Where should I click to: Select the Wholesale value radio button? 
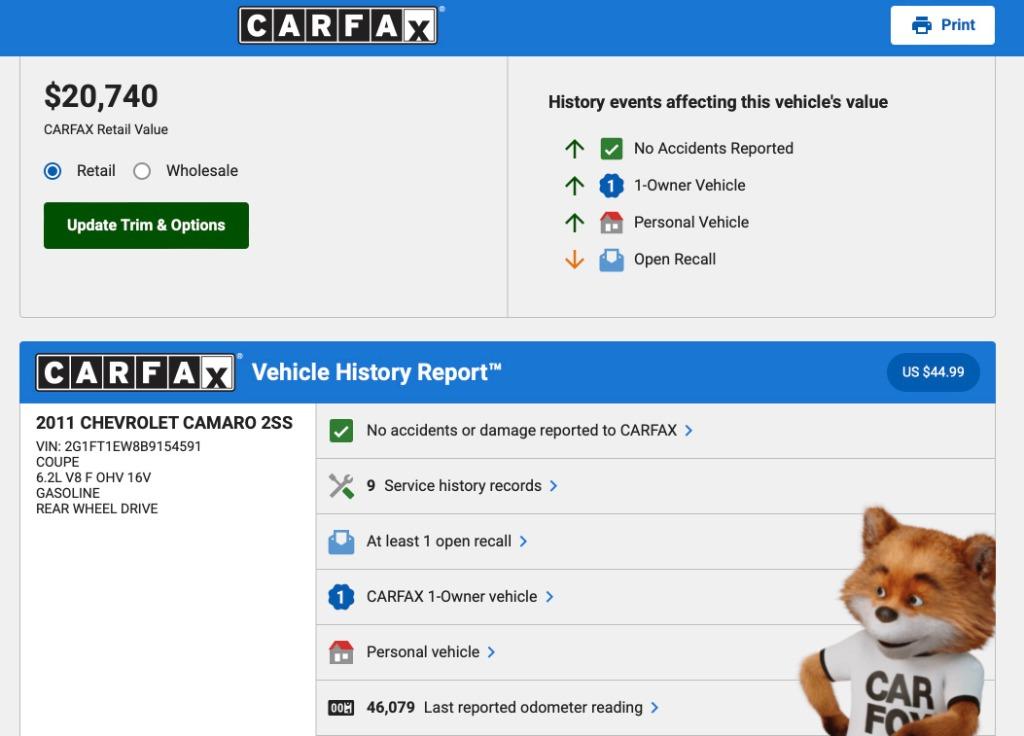(x=142, y=171)
